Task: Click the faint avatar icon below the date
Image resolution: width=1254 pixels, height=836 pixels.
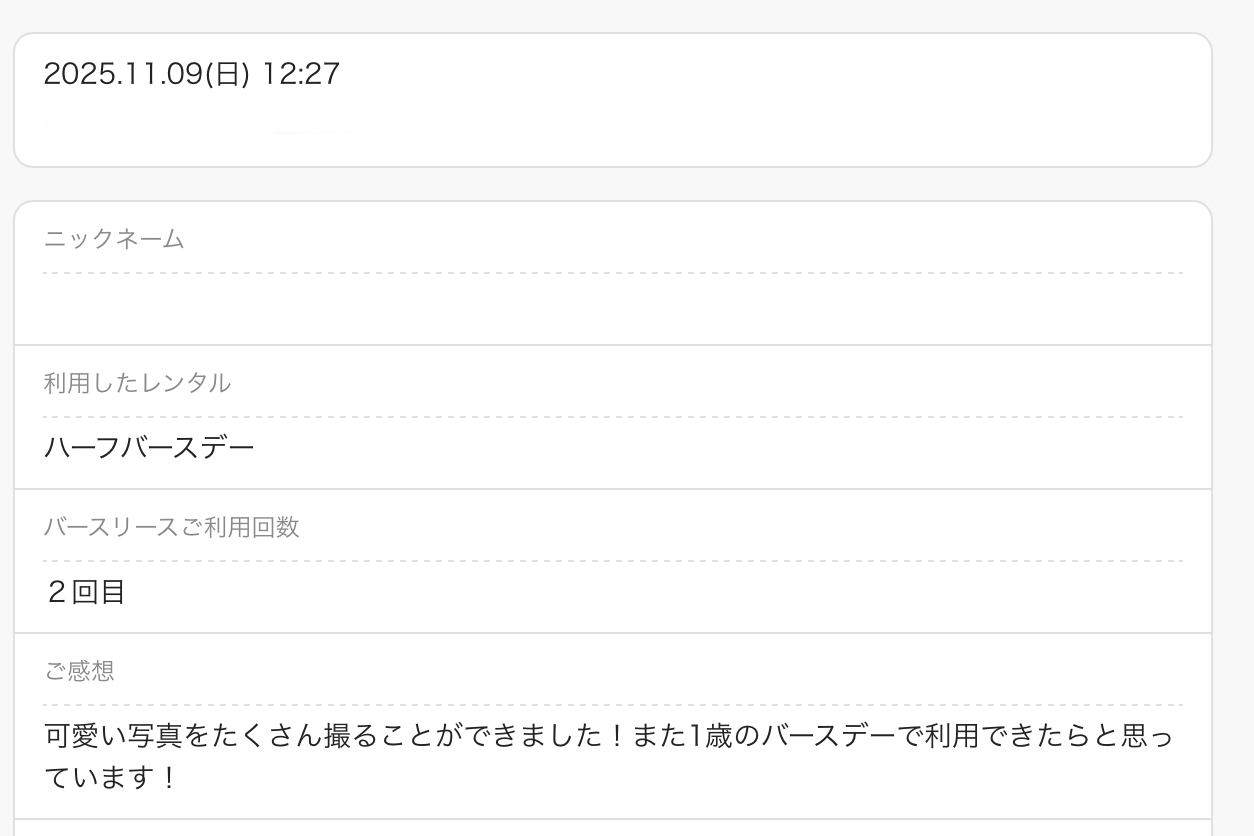Action: (x=62, y=120)
